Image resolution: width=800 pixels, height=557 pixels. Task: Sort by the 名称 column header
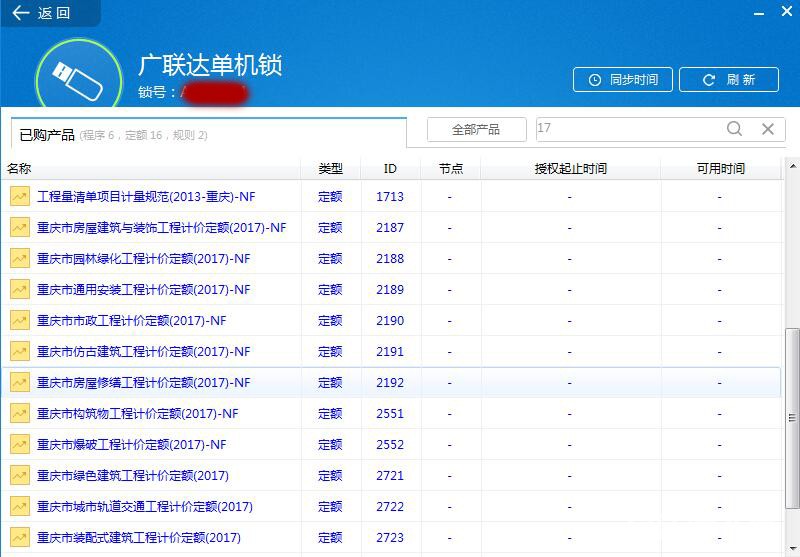pyautogui.click(x=151, y=168)
